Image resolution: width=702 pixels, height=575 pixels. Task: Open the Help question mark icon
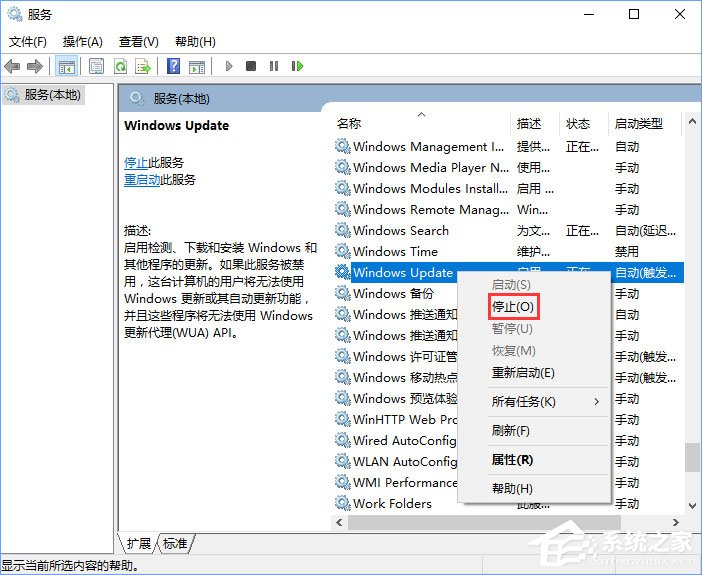[173, 67]
